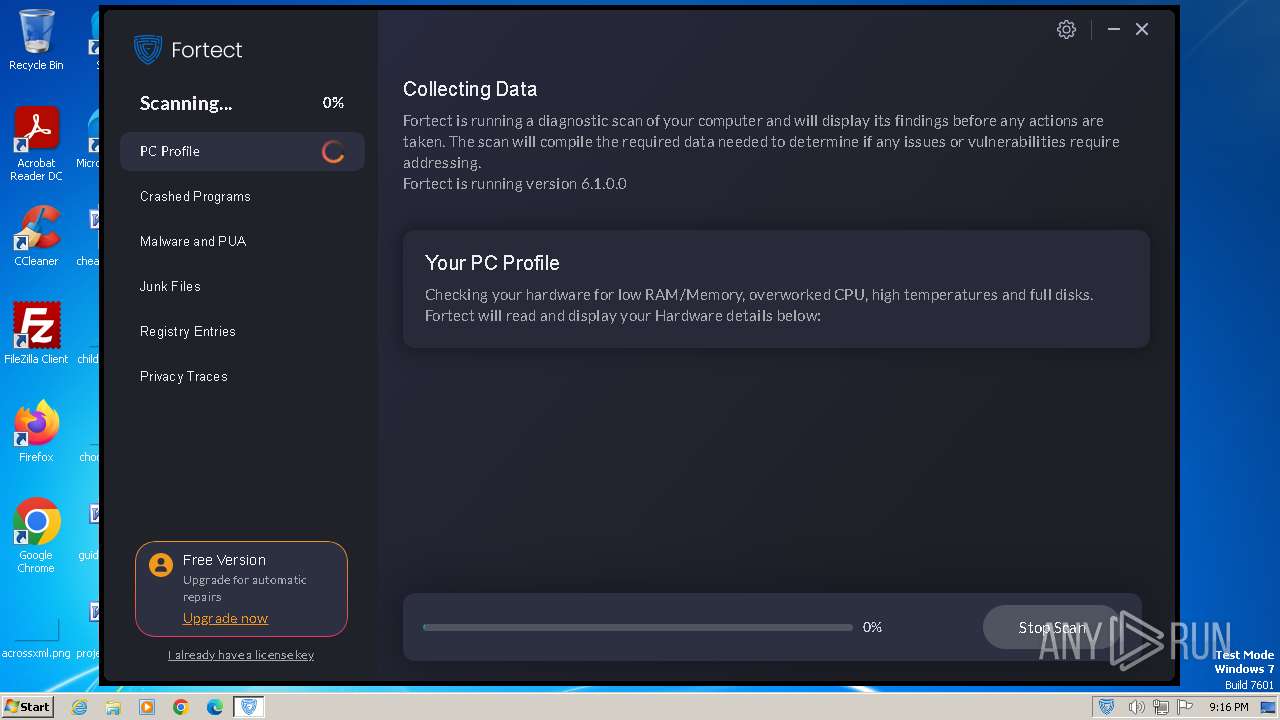This screenshot has height=720, width=1280.
Task: Minimize the Fortect window
Action: (1114, 30)
